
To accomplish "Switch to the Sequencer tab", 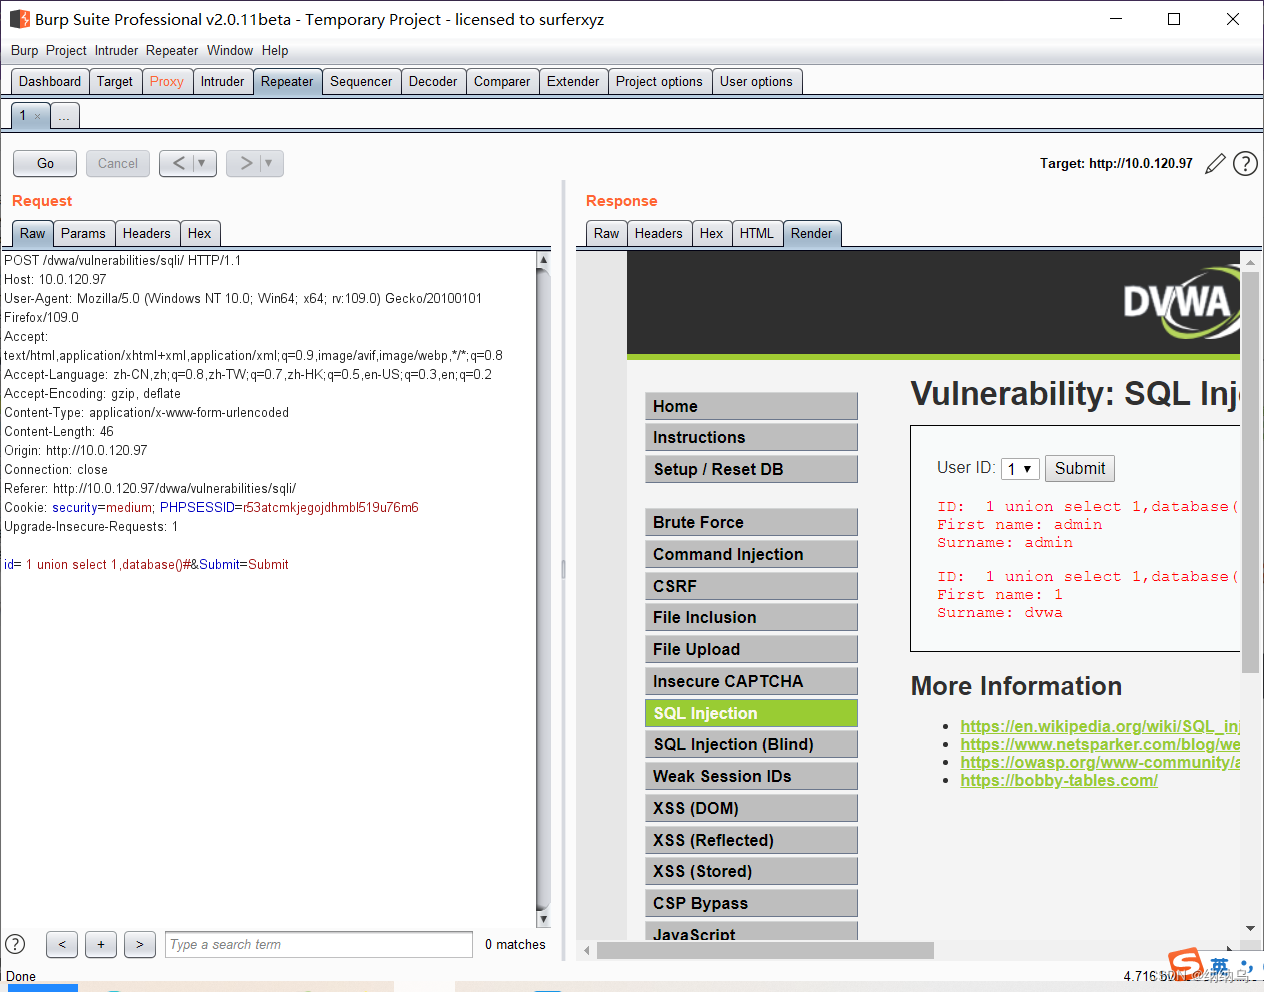I will click(361, 82).
